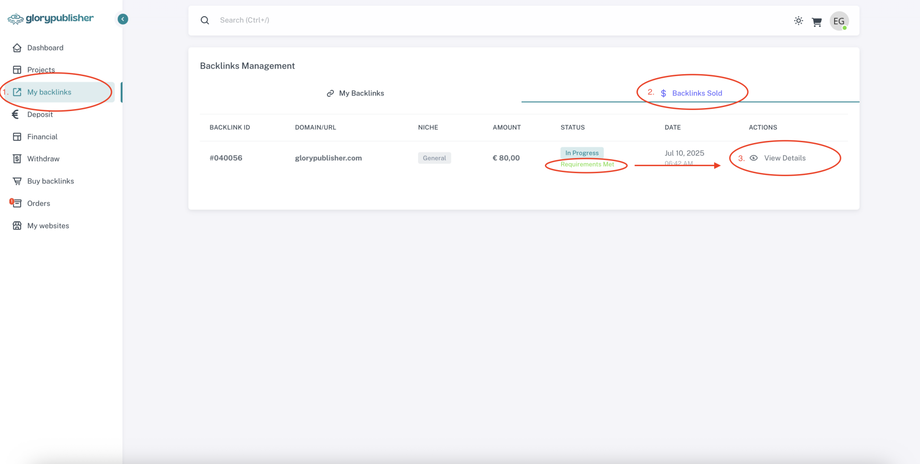920x464 pixels.
Task: Click the Deposit euro icon
Action: [x=16, y=114]
